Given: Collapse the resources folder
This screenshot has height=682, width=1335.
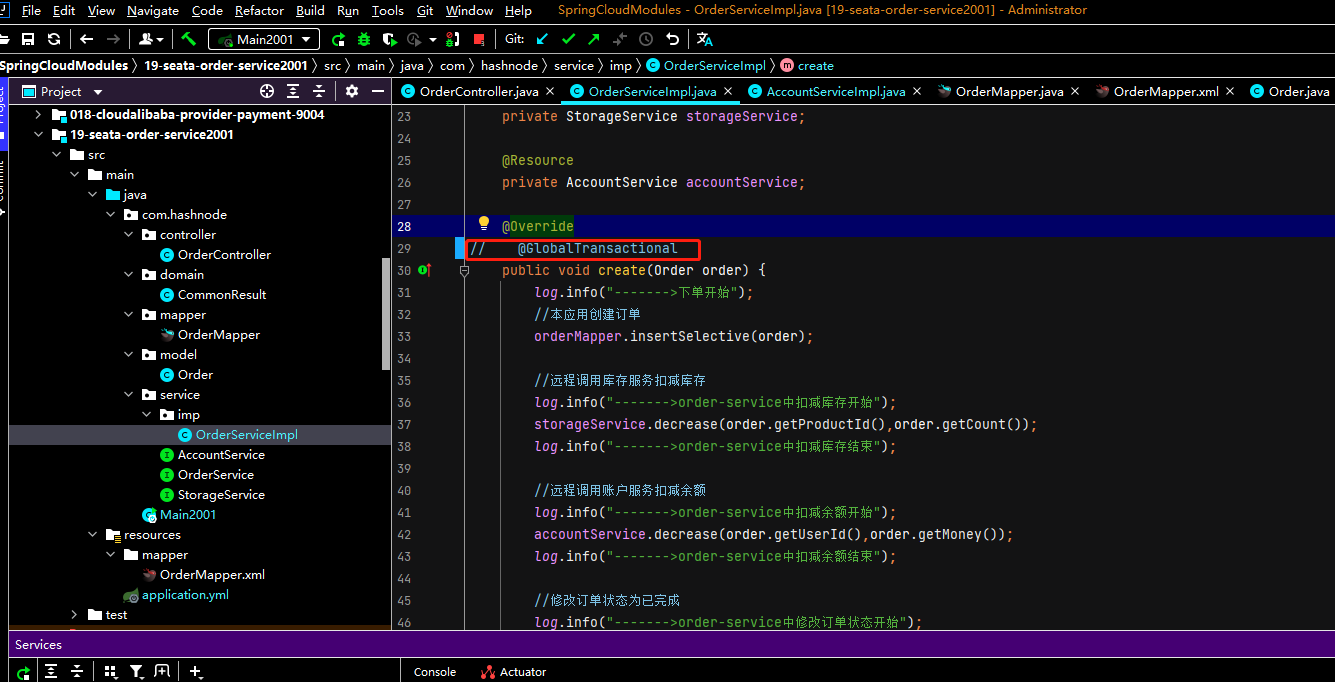Looking at the screenshot, I should [93, 535].
